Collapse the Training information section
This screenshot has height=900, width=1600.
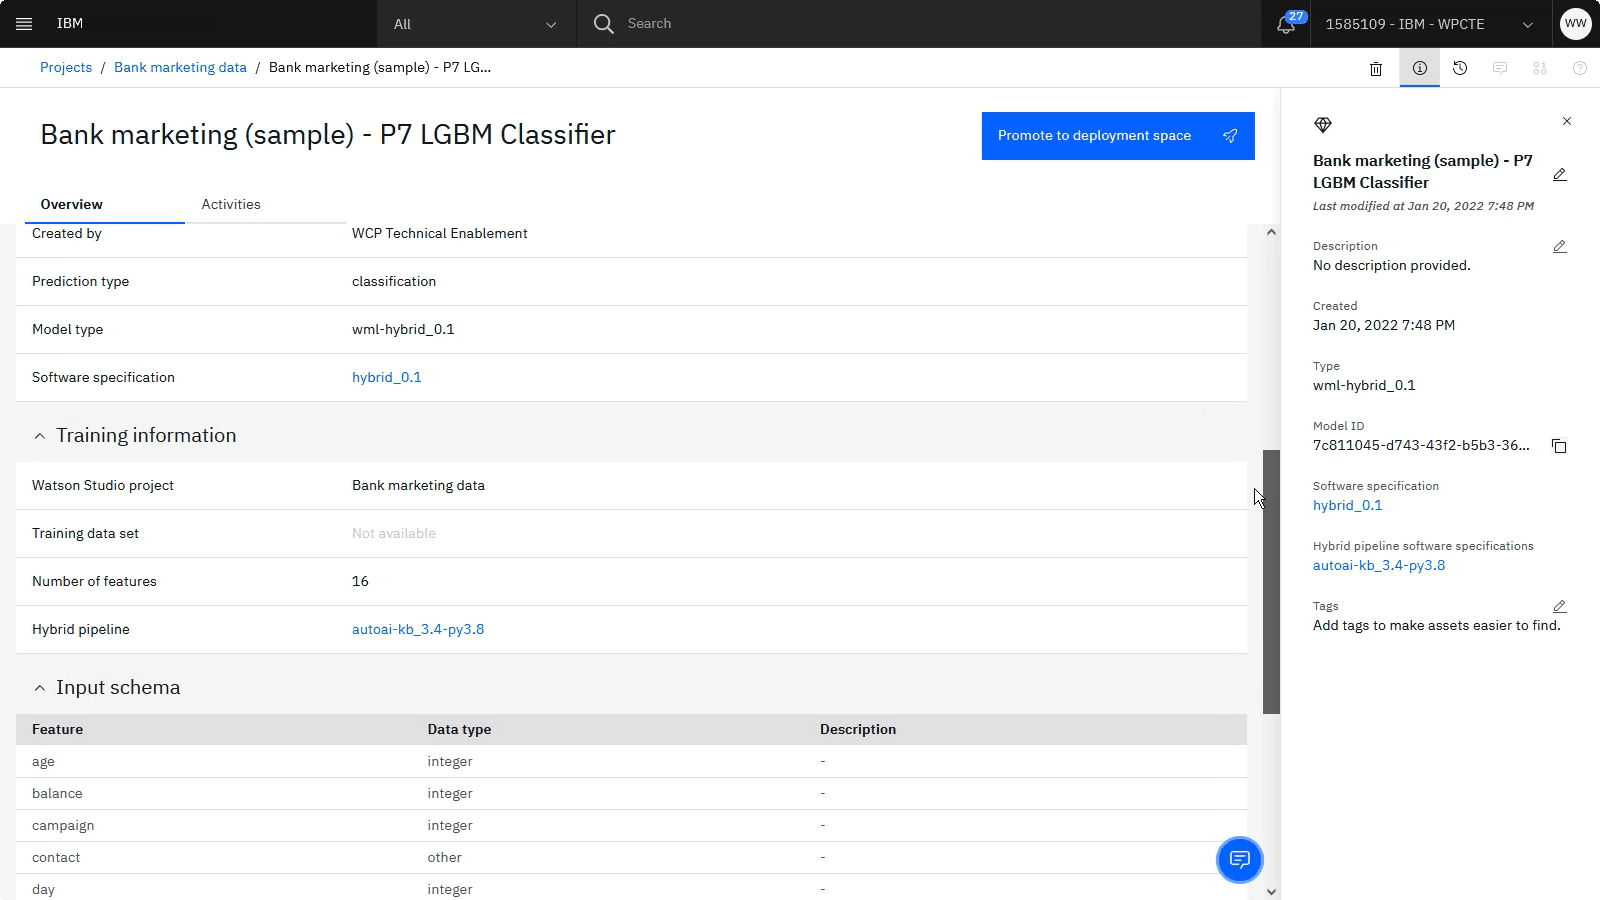[40, 436]
